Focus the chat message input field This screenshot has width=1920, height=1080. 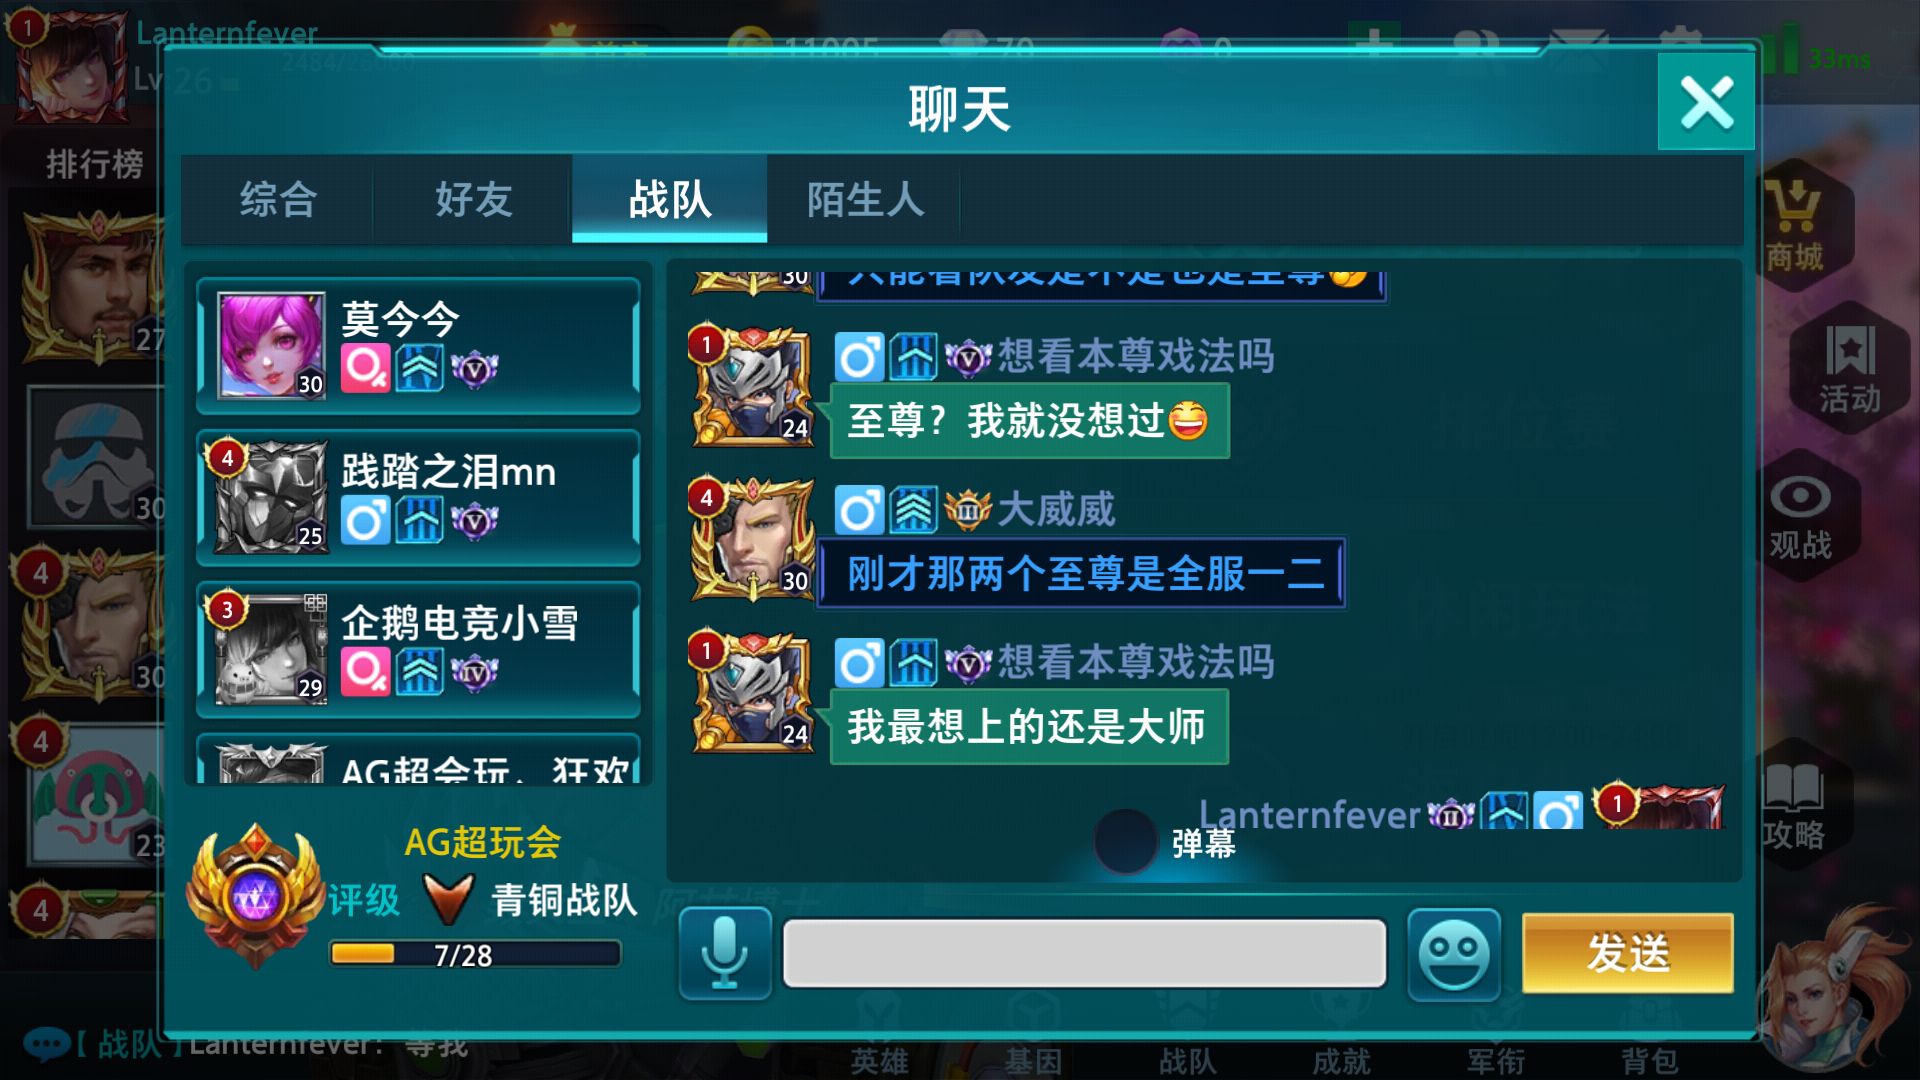coord(1085,953)
